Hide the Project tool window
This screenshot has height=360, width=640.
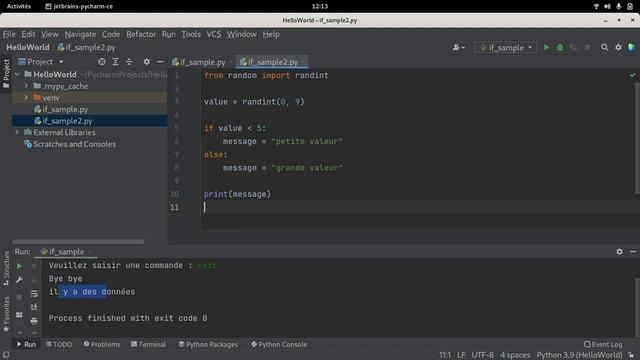click(160, 62)
